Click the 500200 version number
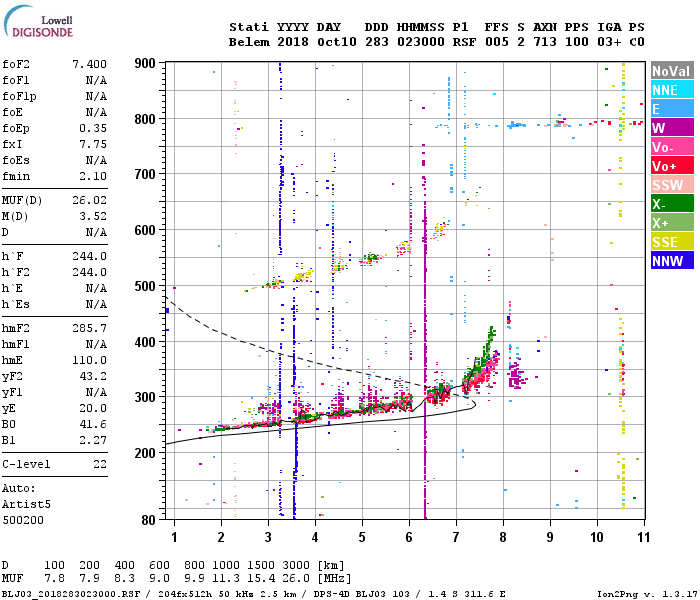This screenshot has width=700, height=600. [23, 520]
